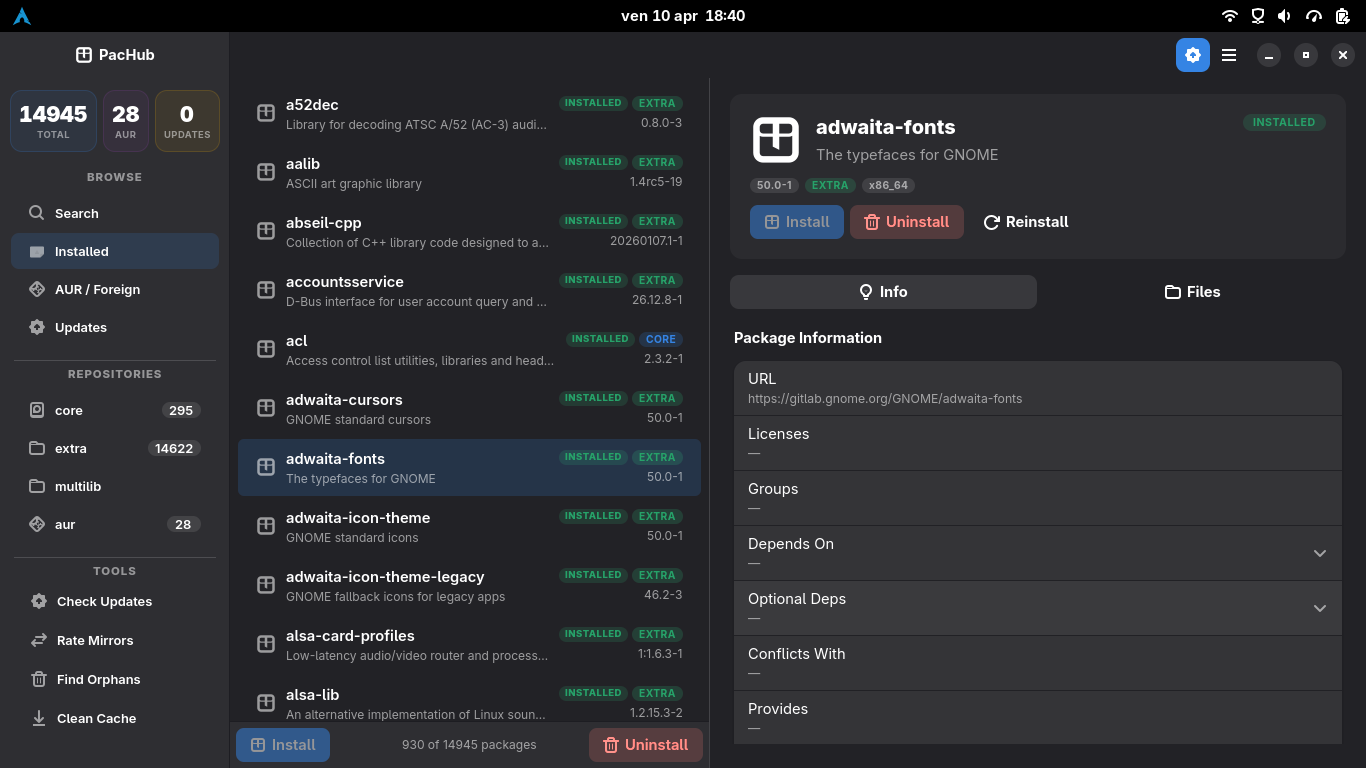Open the settings gear button

pos(1192,55)
